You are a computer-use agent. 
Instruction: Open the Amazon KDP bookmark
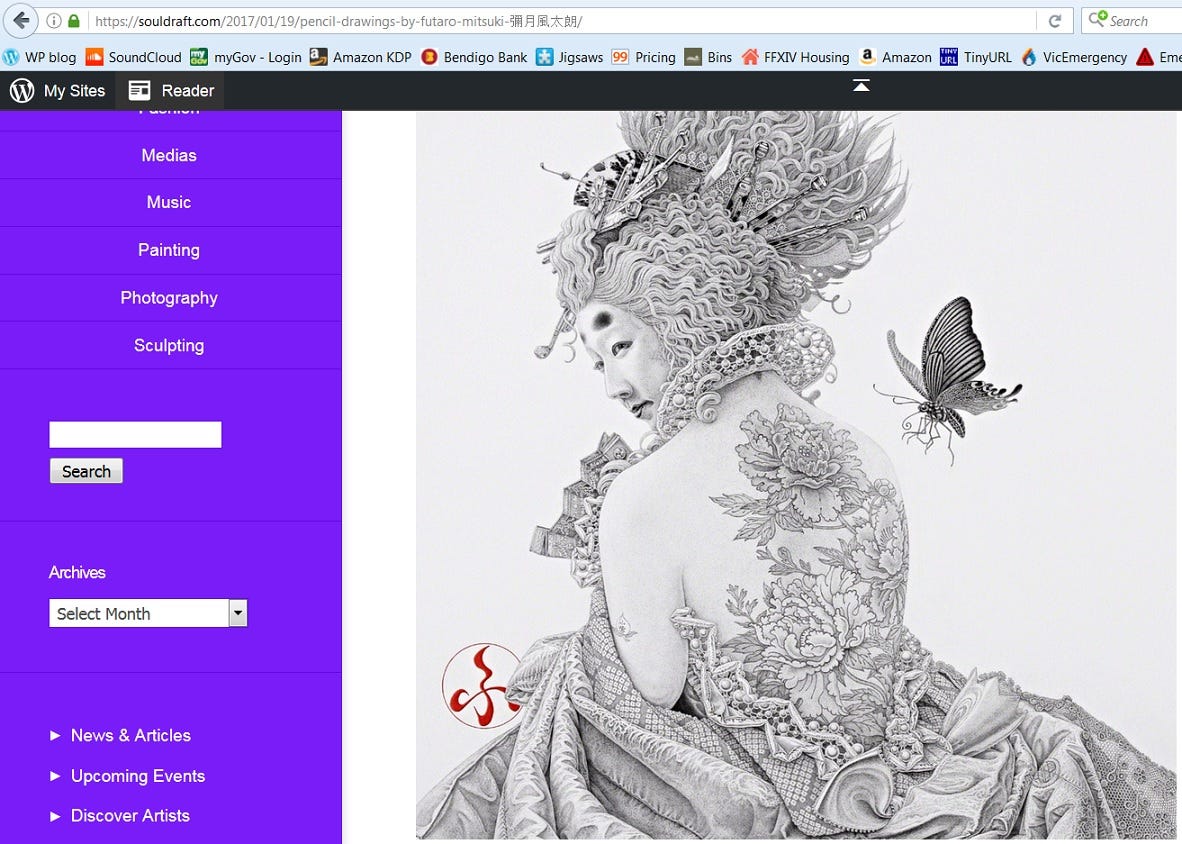[360, 57]
